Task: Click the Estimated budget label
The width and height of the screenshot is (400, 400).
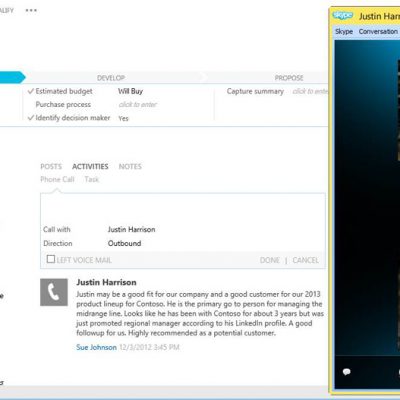Action: [x=64, y=91]
